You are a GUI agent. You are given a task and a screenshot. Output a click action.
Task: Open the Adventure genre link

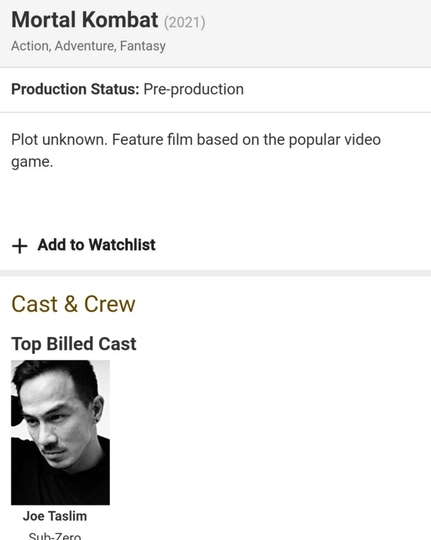click(x=85, y=46)
